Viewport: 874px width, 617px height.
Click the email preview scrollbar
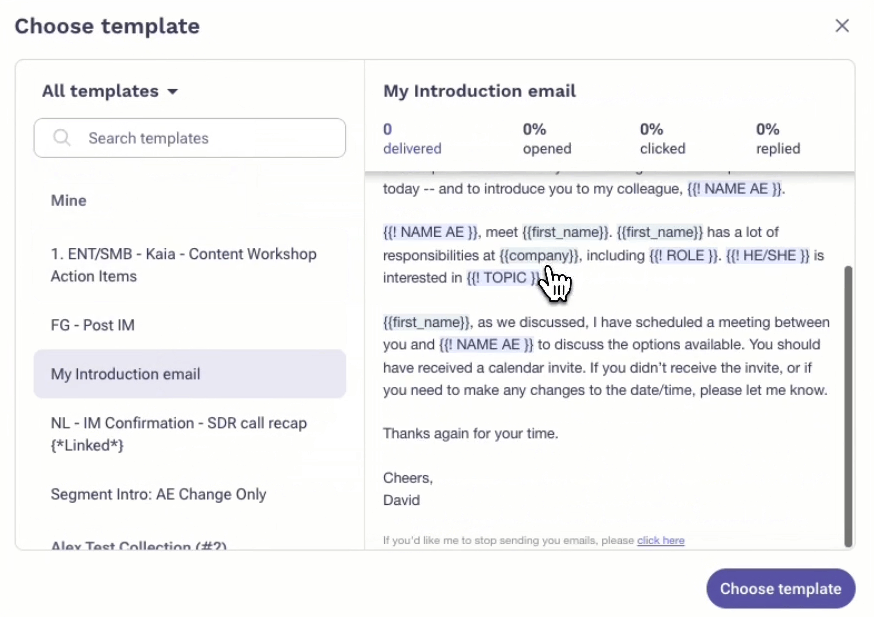pyautogui.click(x=848, y=406)
